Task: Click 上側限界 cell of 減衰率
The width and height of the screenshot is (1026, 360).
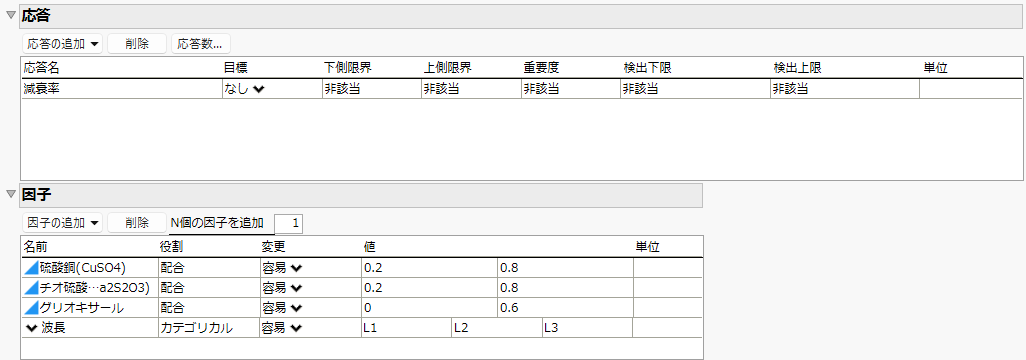Action: coord(471,90)
